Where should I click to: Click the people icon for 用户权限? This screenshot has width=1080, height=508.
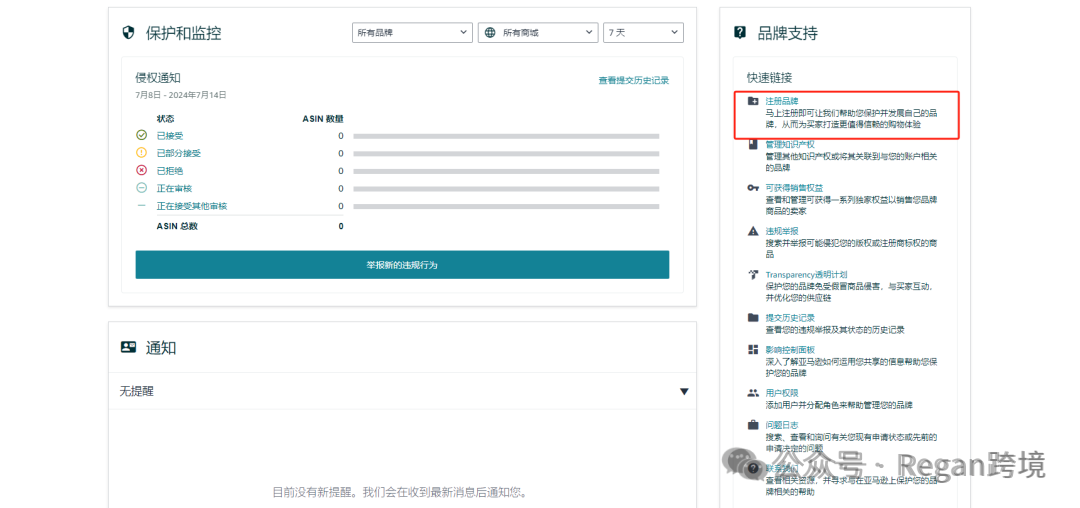[x=753, y=393]
